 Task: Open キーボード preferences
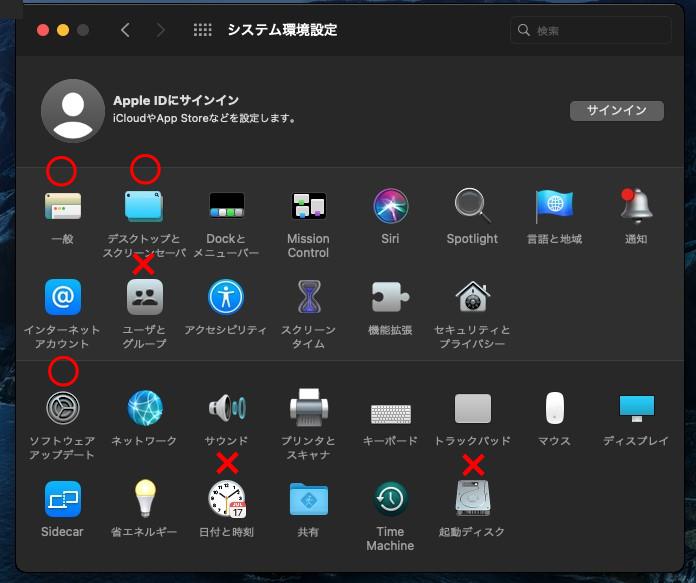pyautogui.click(x=391, y=414)
